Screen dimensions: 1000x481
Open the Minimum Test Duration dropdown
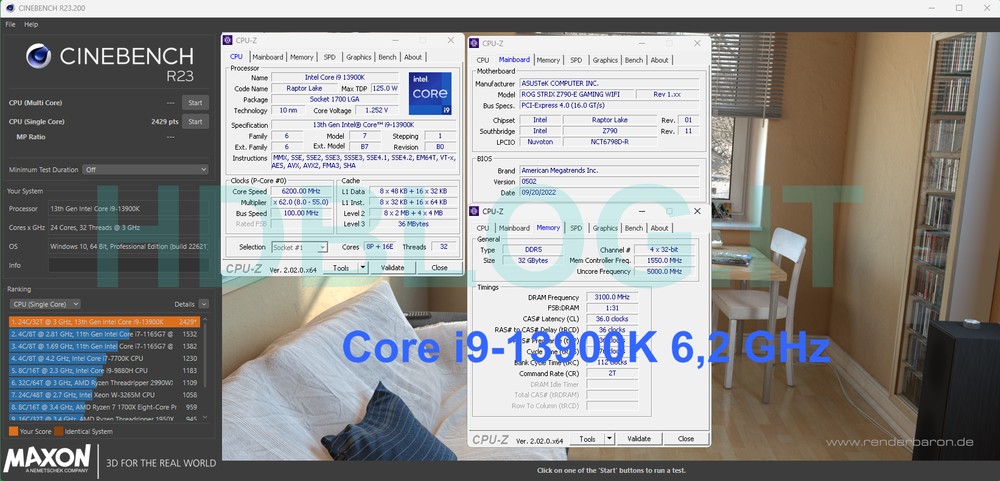pos(145,170)
